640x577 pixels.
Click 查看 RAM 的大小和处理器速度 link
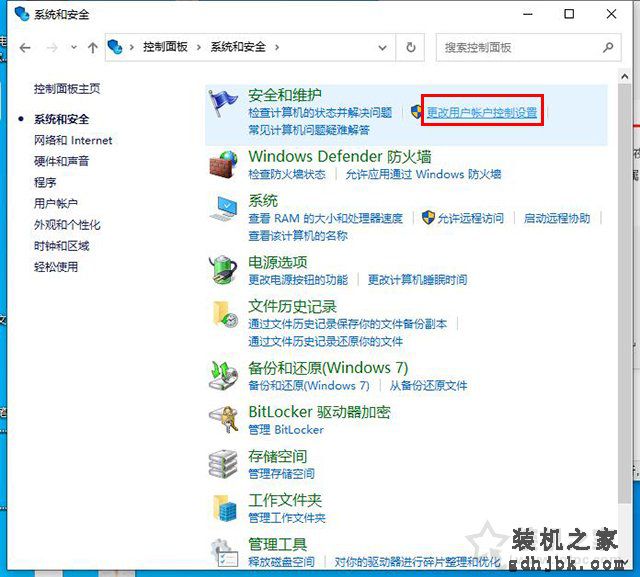pos(325,218)
